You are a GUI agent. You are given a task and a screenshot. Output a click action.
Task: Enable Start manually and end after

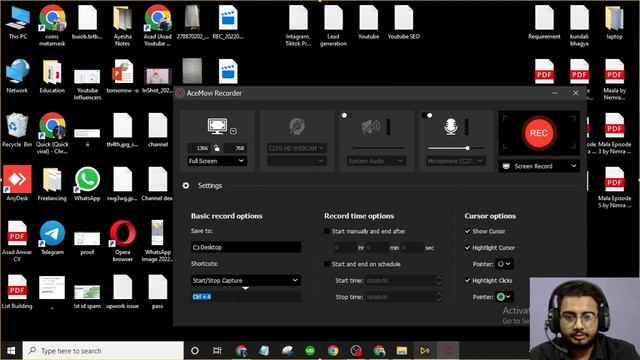(x=327, y=231)
